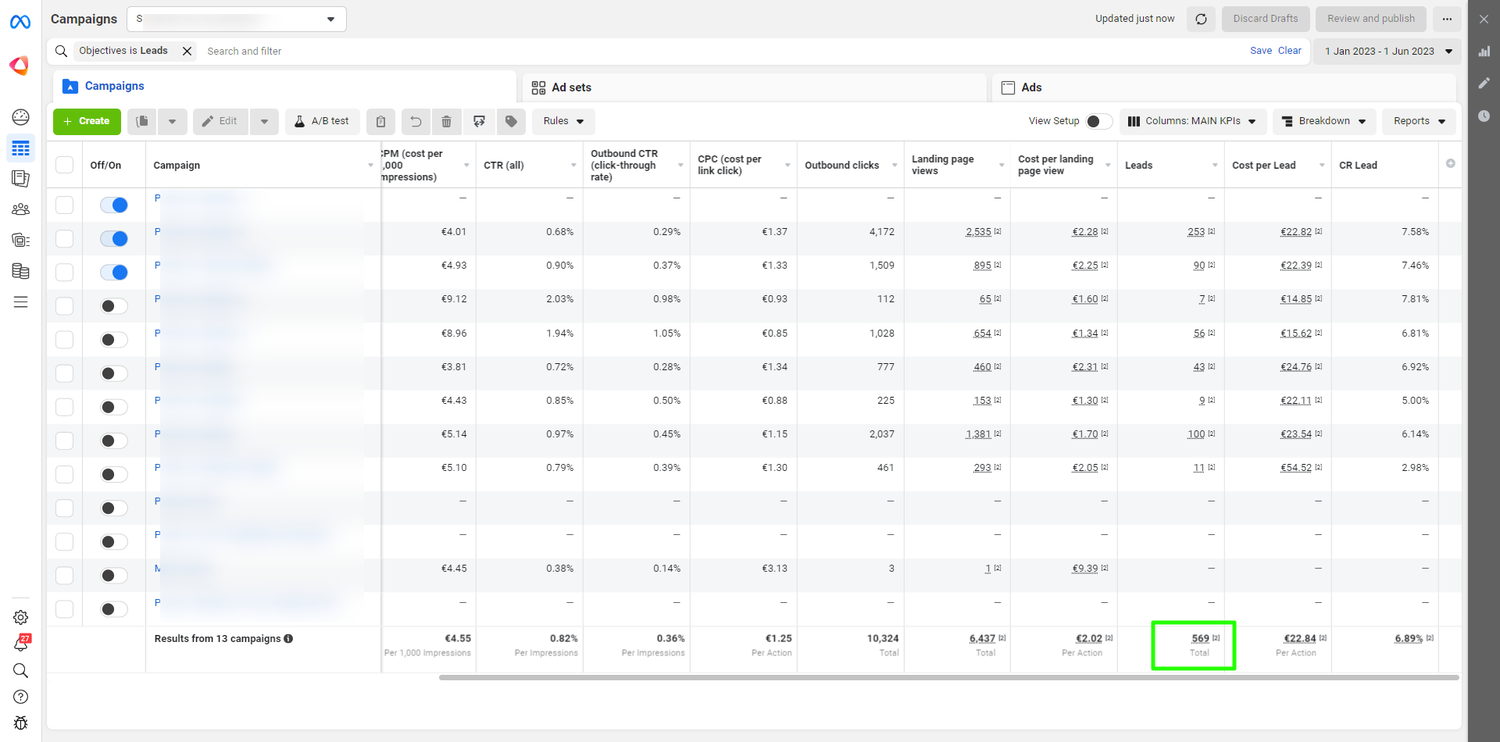The height and width of the screenshot is (742, 1500).
Task: Select all campaigns with header checkbox
Action: coord(64,165)
